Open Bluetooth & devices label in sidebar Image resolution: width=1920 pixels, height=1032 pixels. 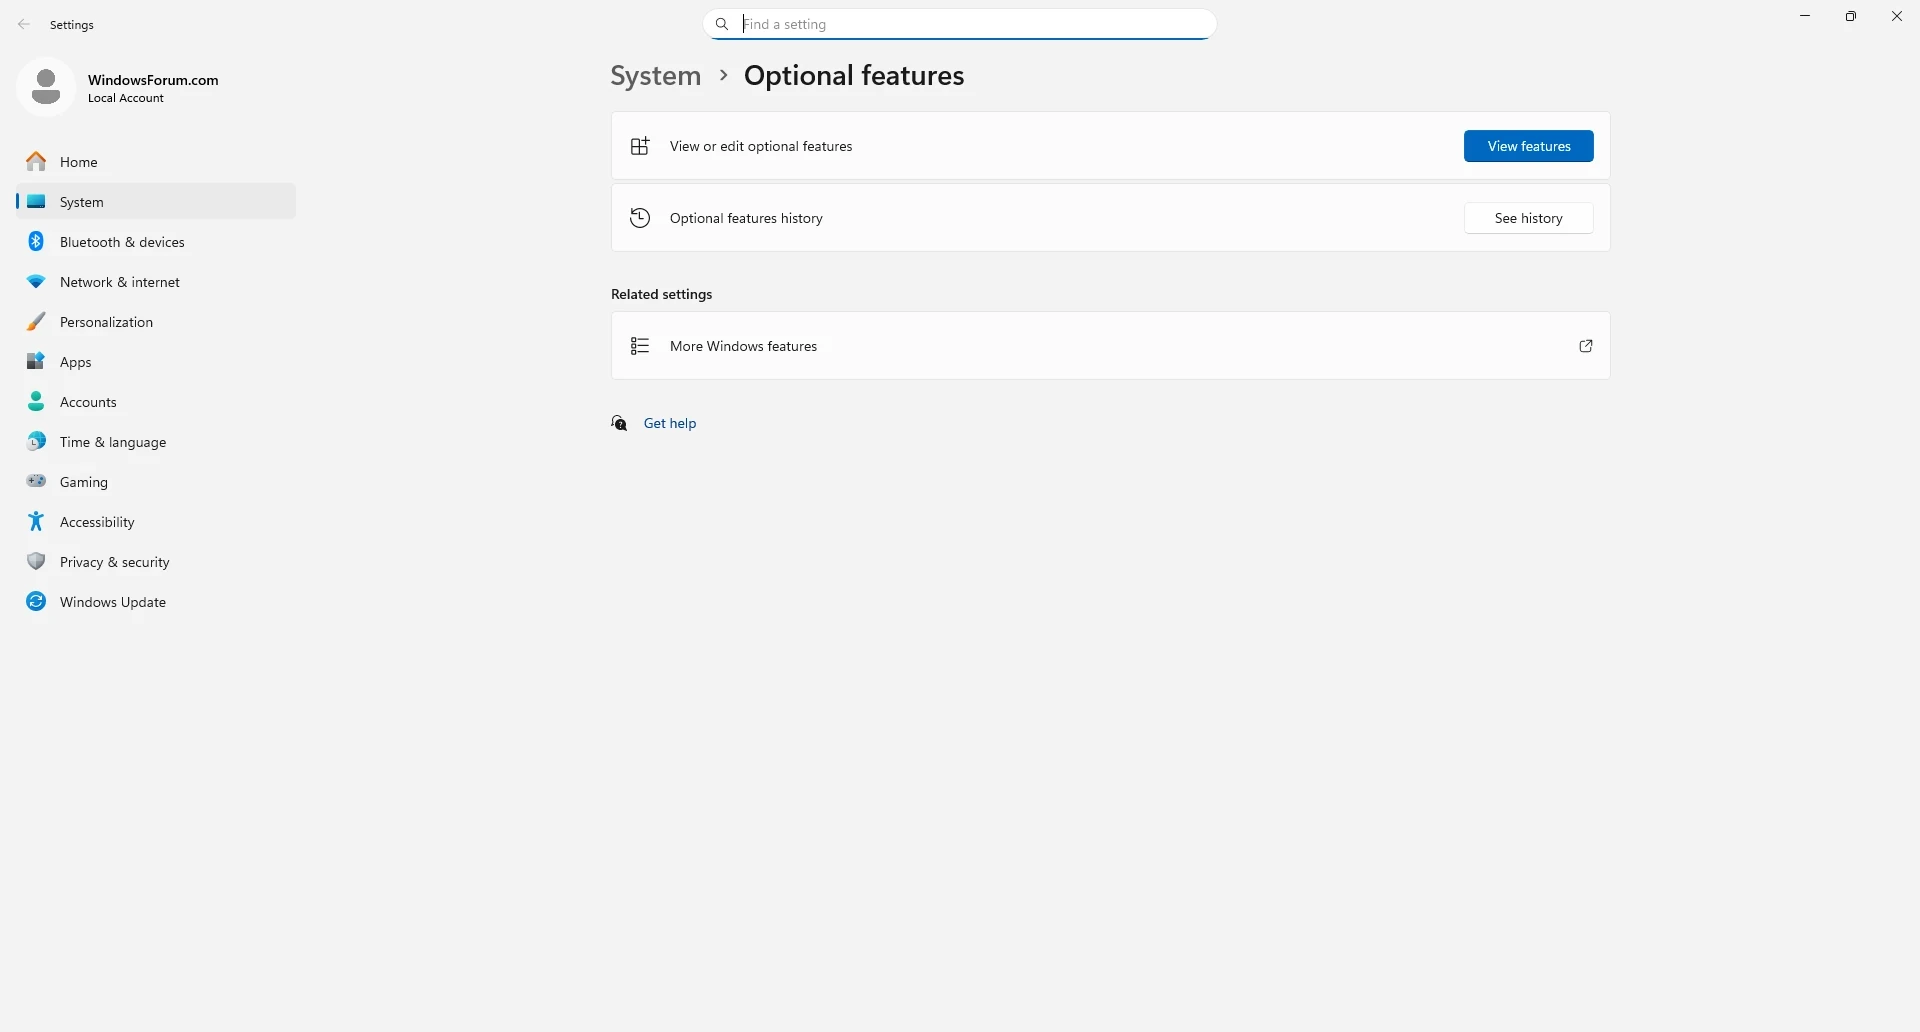pos(122,242)
